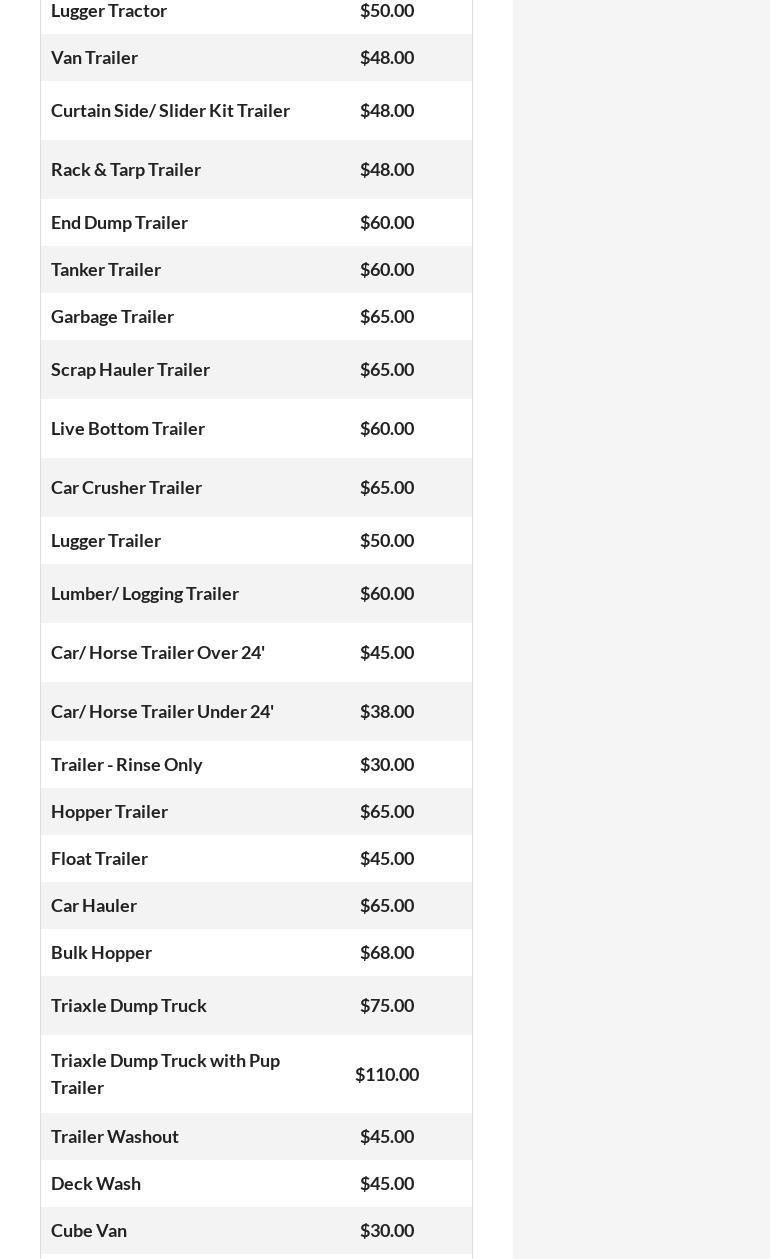Click the $110.00 price for Pup Trailer
770x1259 pixels.
tap(387, 1075)
